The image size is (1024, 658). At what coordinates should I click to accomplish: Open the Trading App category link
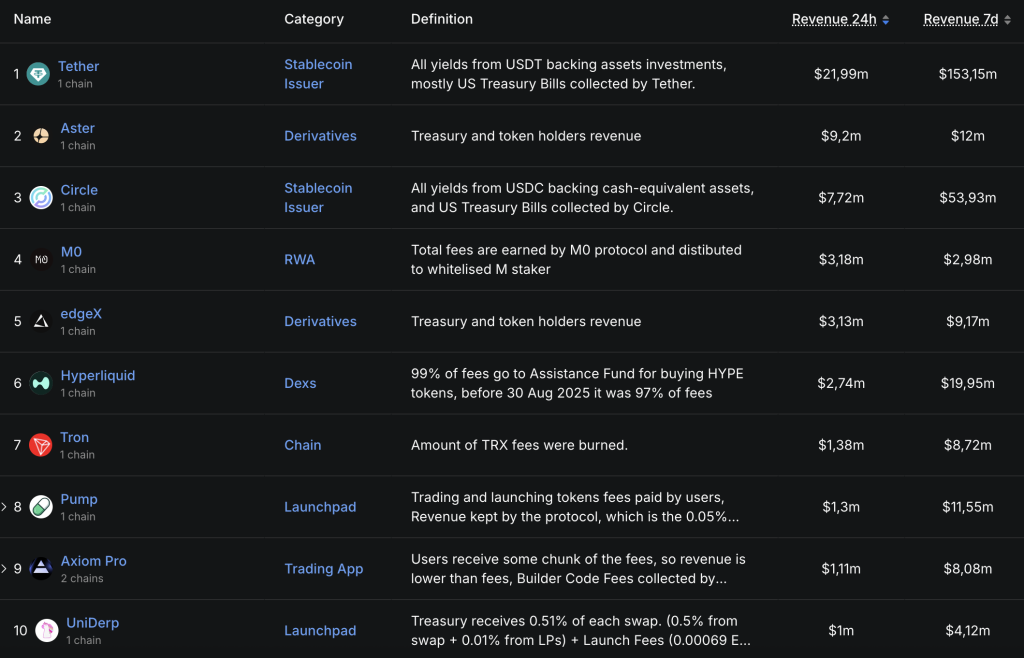323,569
